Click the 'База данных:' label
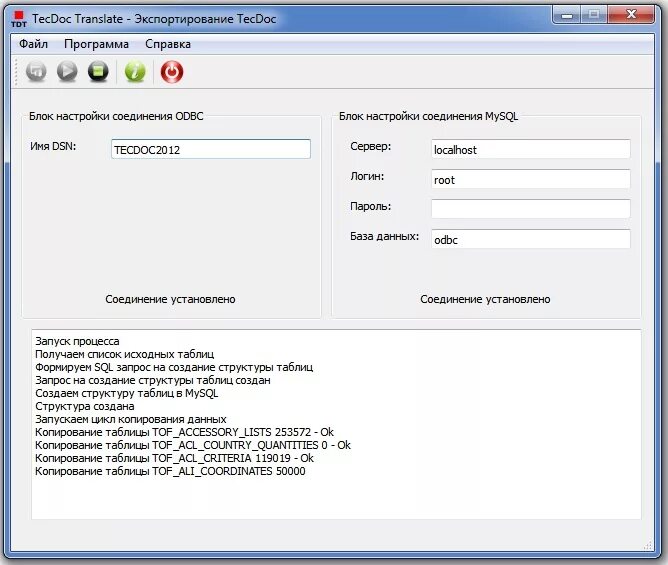668x565 pixels. point(385,236)
